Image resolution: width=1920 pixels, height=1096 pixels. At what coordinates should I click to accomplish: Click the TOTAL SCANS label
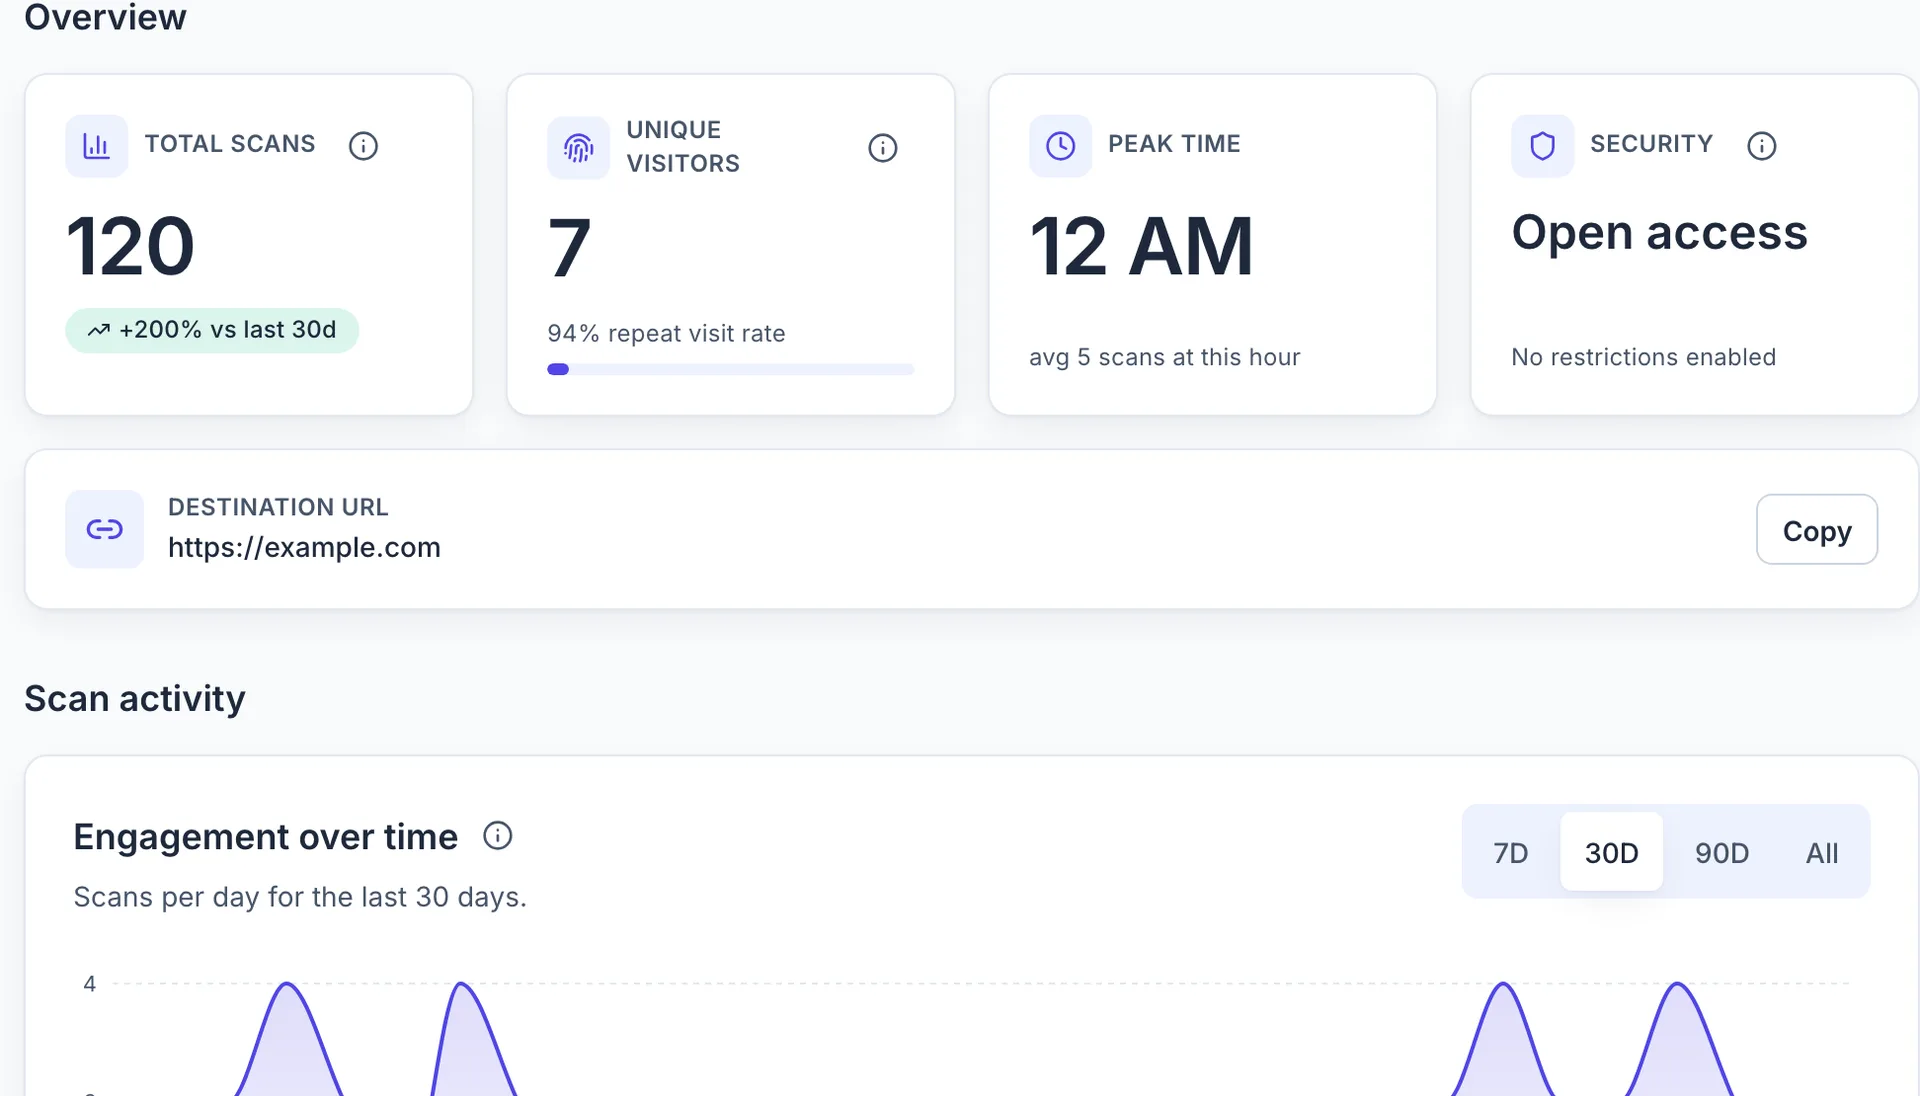click(230, 144)
